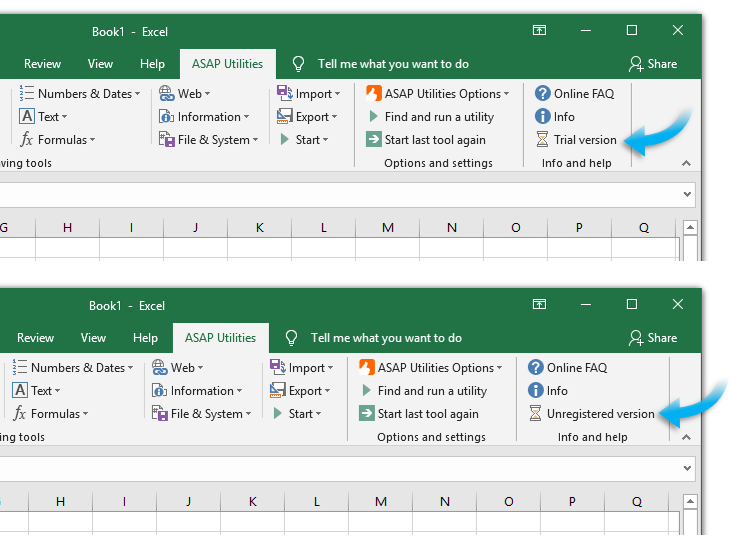
Task: Select column M header in top window
Action: [388, 227]
